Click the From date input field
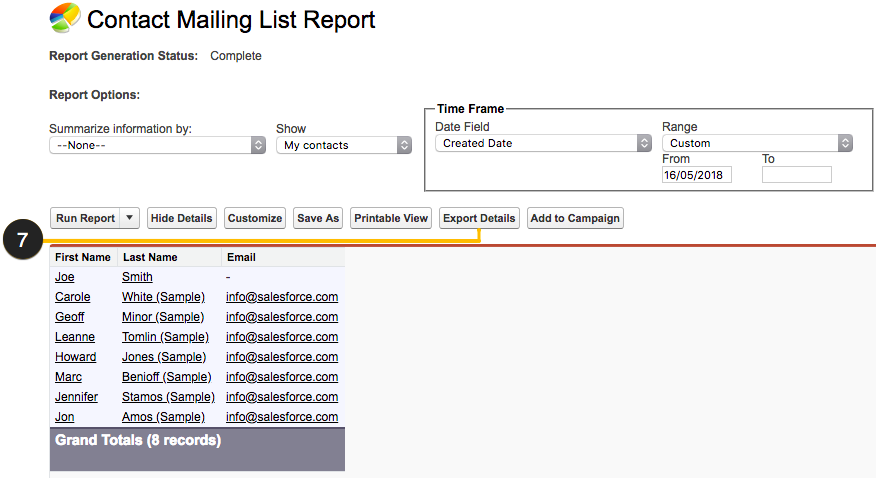Screen dimensions: 876x478 point(697,175)
